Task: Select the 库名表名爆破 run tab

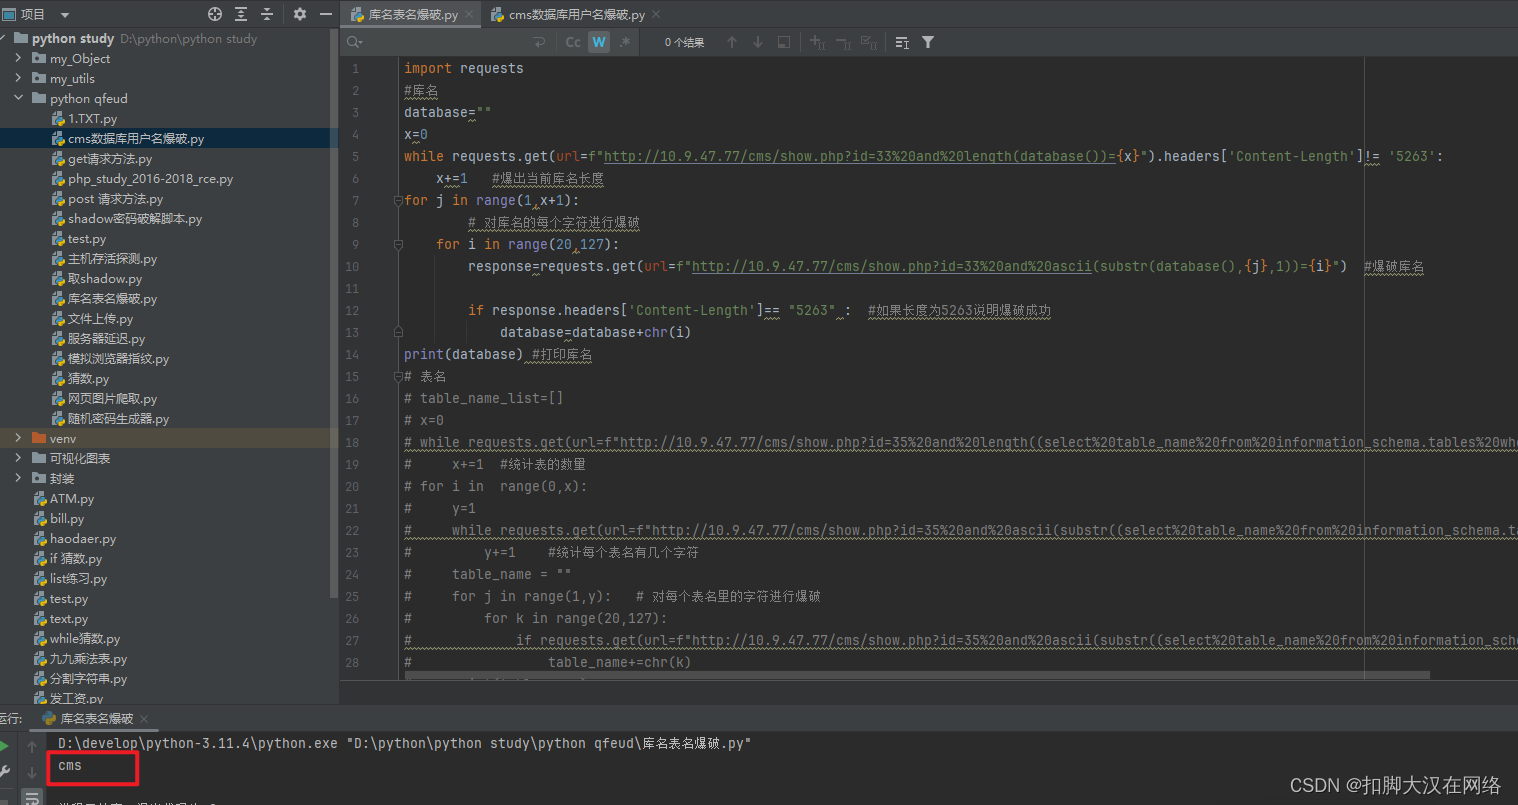Action: (x=96, y=718)
